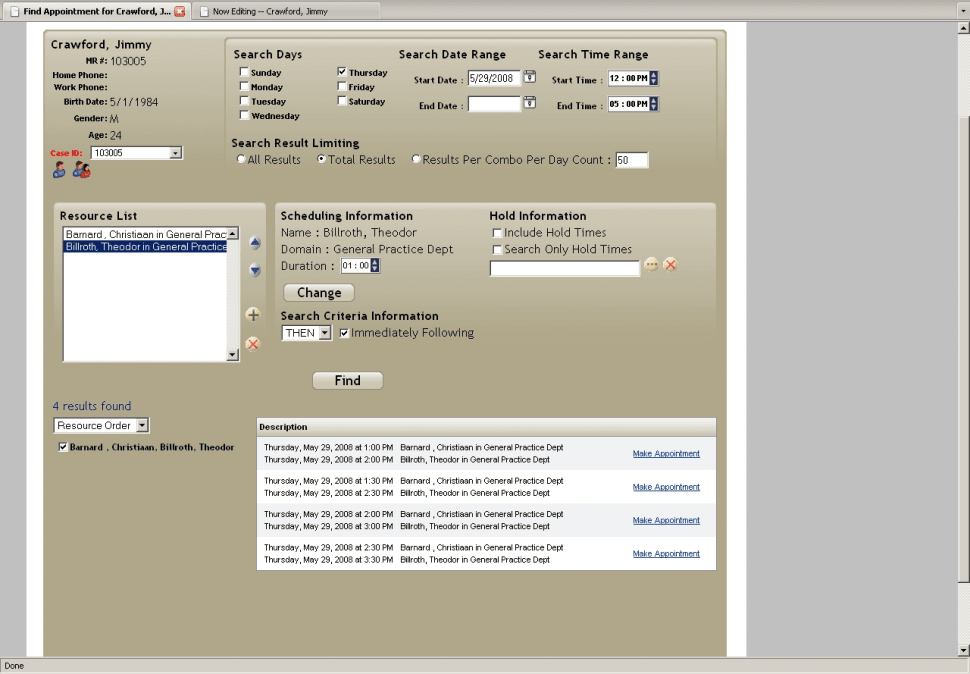Check the Sunday search day
This screenshot has height=674, width=970.
click(x=244, y=71)
